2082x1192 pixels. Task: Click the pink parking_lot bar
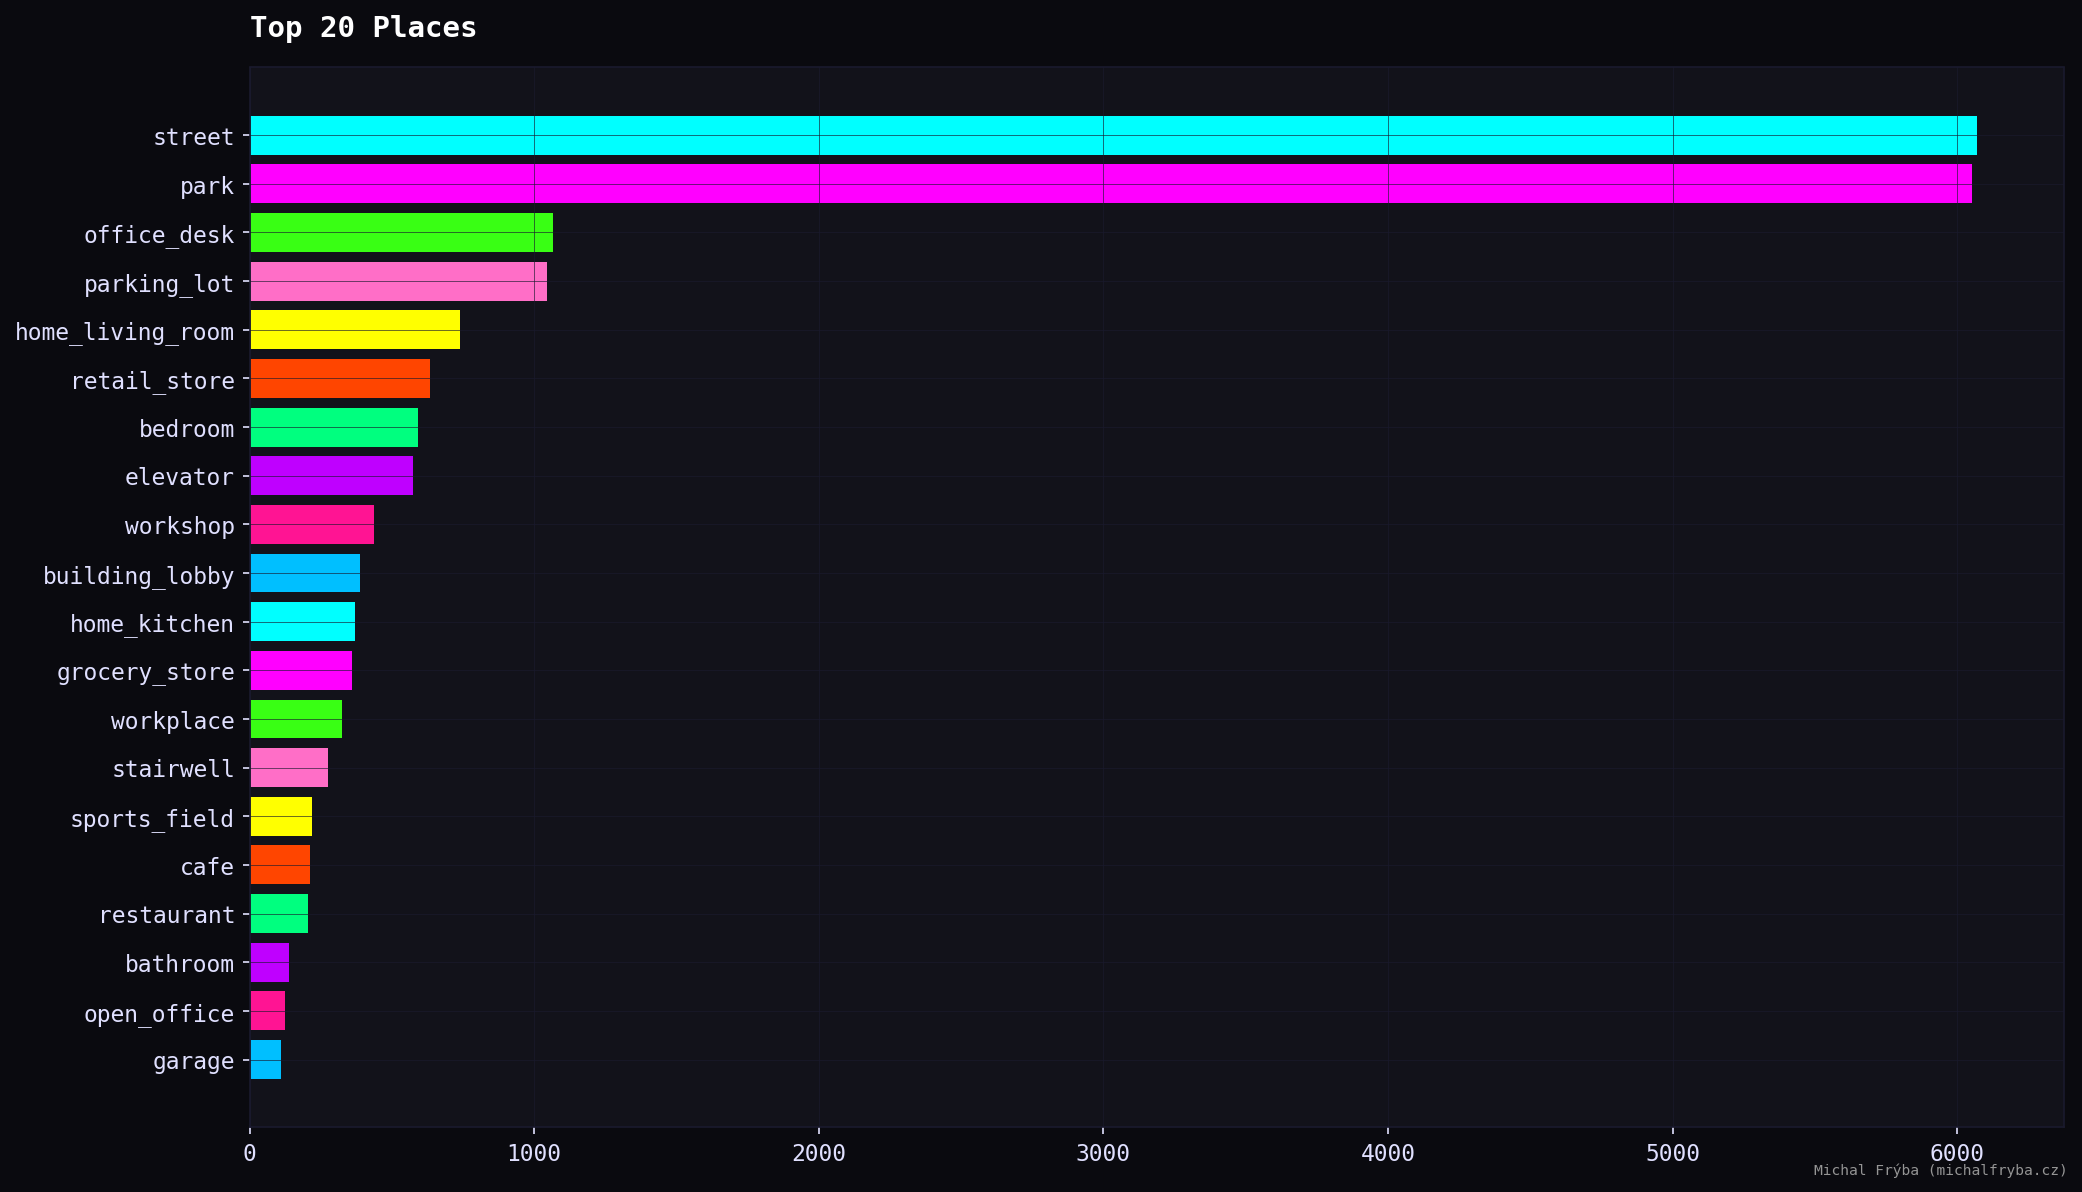(x=398, y=282)
